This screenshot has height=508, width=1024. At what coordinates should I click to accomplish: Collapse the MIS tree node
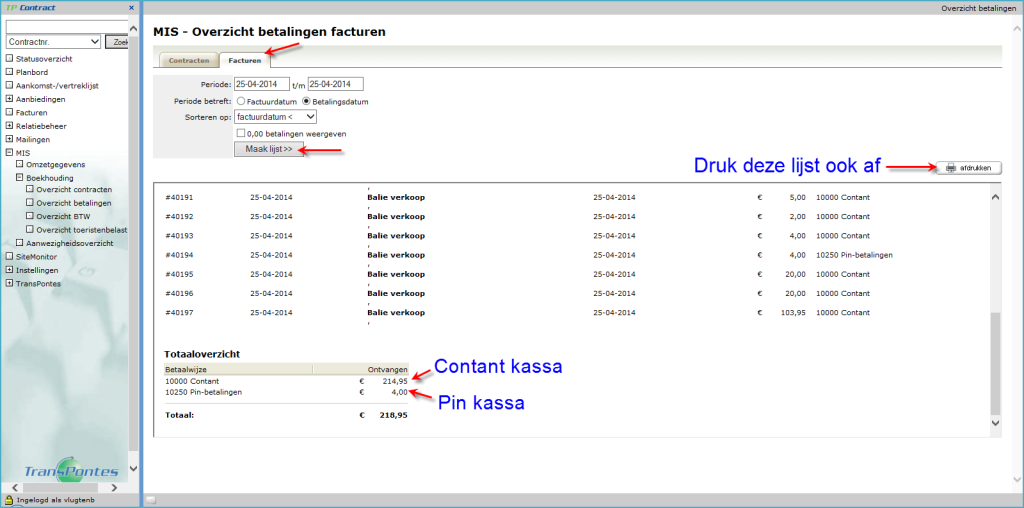coord(9,151)
